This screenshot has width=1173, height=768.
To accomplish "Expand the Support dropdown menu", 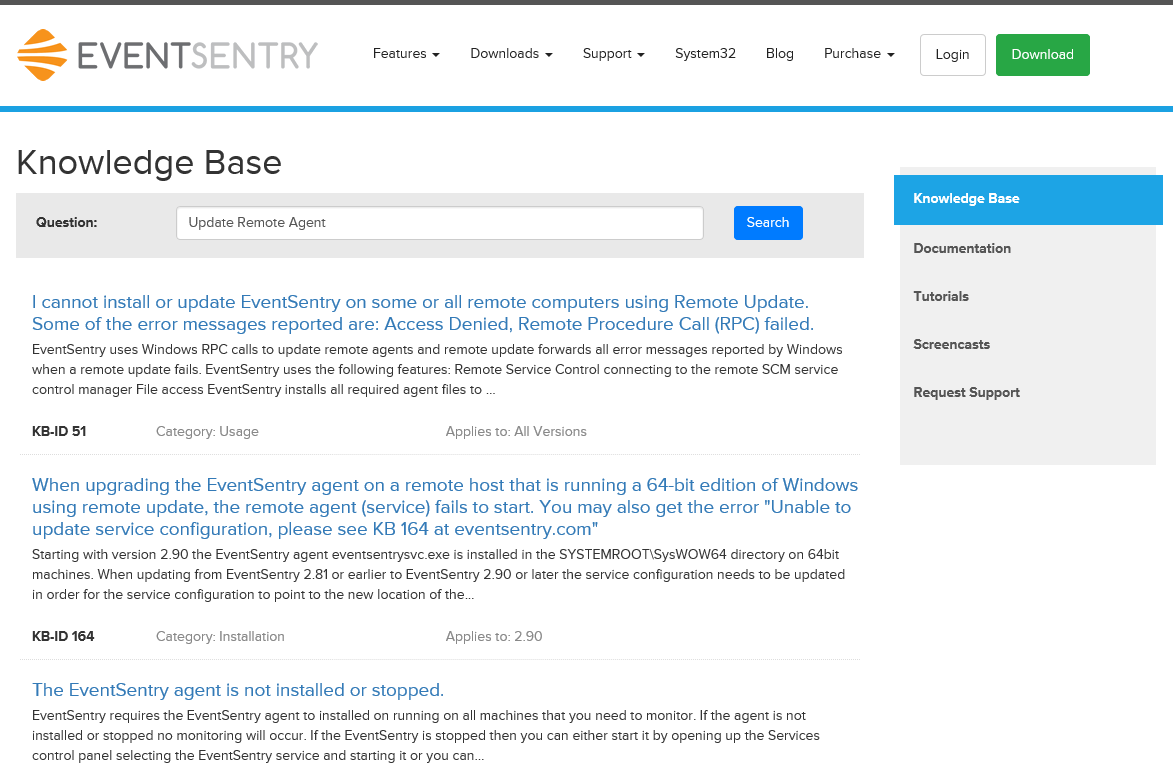I will (x=613, y=54).
